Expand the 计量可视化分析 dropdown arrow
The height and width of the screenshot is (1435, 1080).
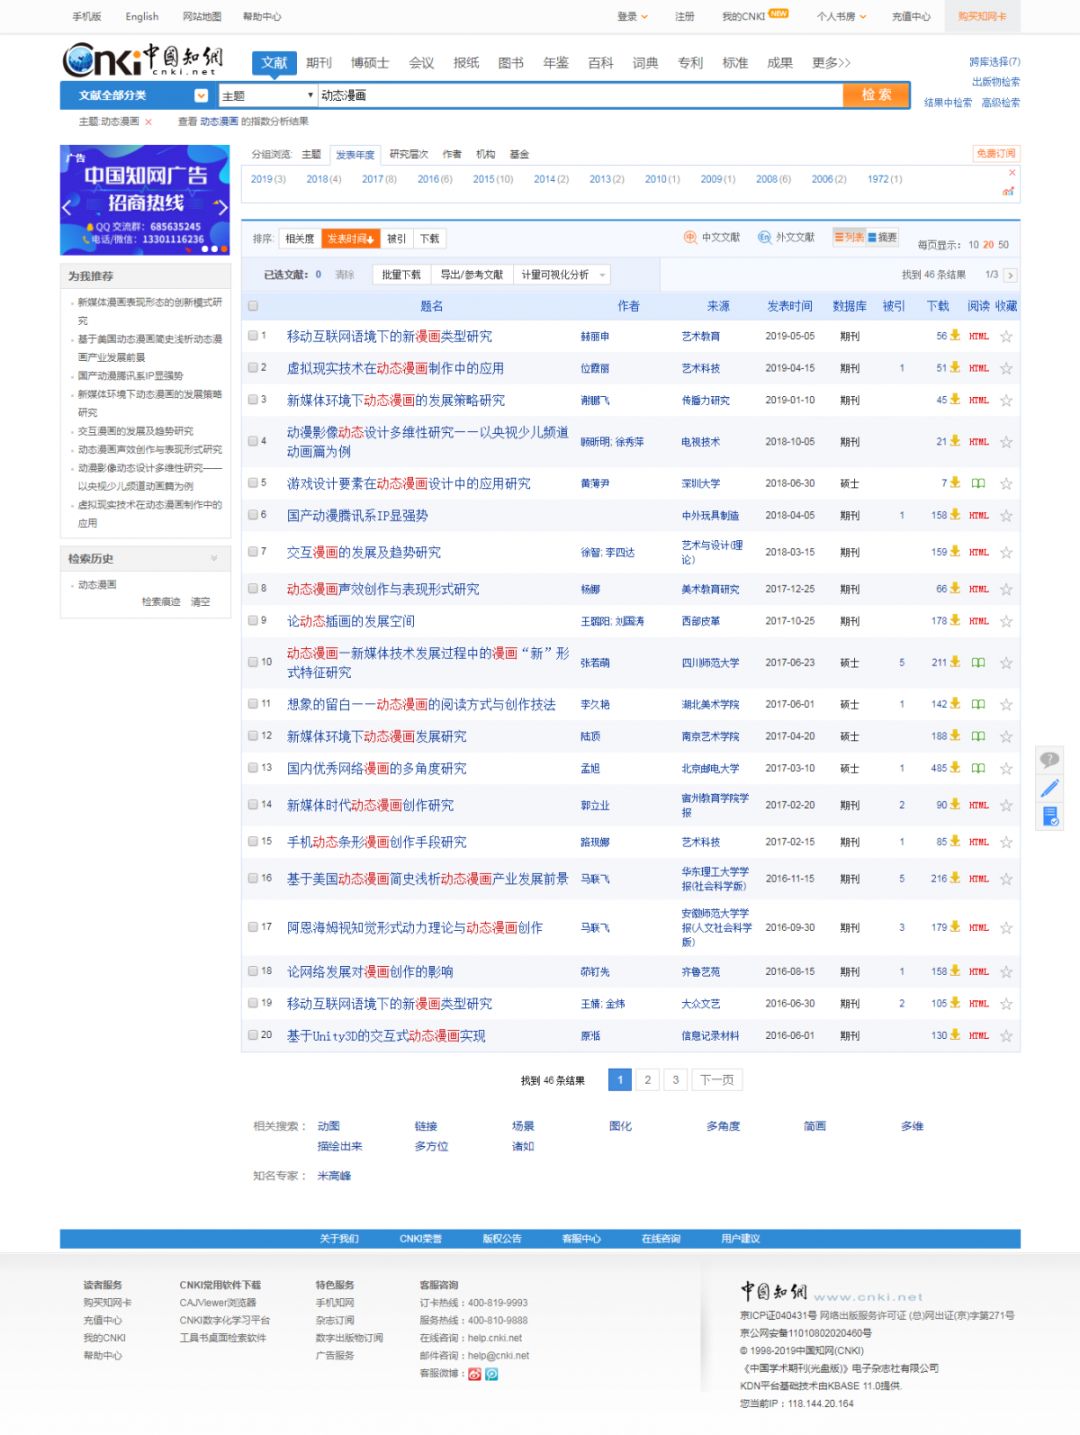coord(603,275)
